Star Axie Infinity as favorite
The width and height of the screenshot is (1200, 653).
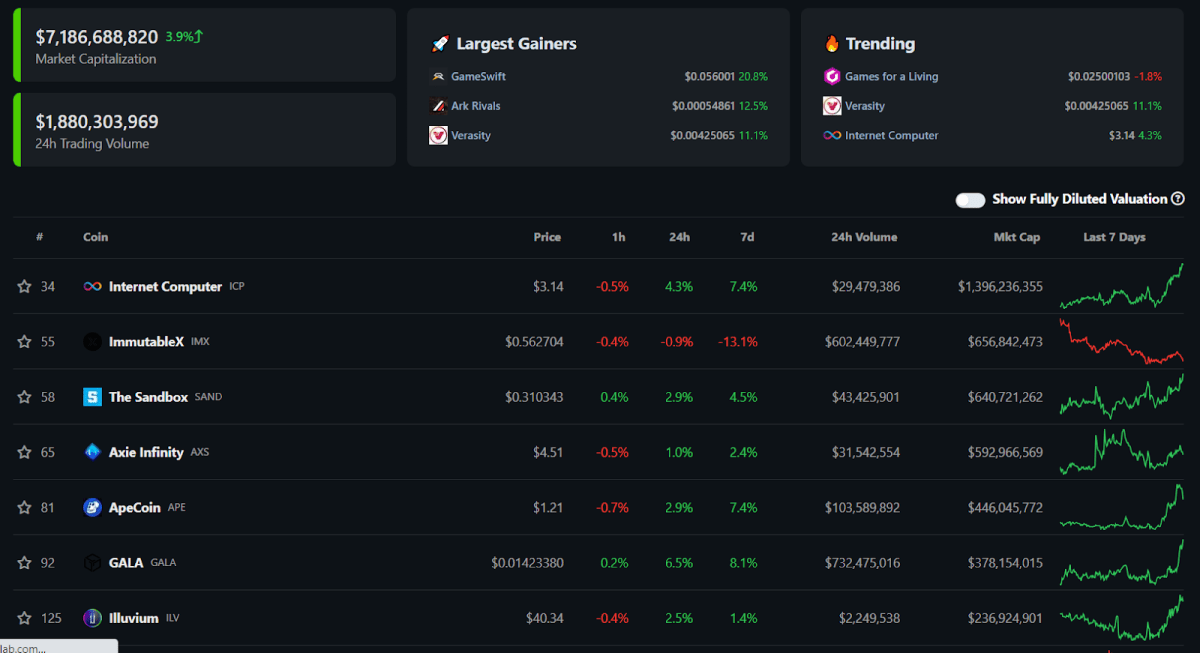tap(24, 452)
